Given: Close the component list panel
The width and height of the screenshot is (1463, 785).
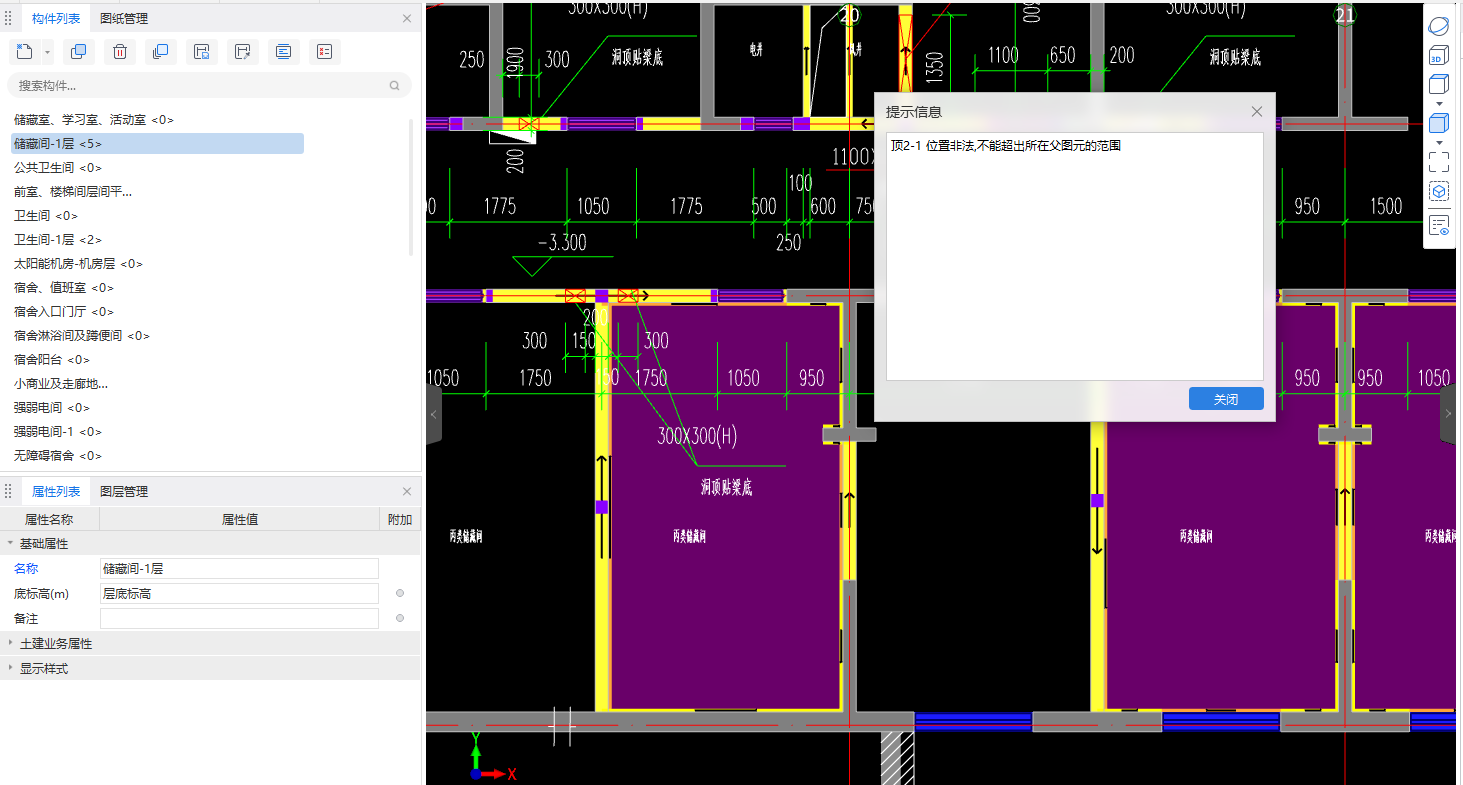Looking at the screenshot, I should [x=406, y=18].
